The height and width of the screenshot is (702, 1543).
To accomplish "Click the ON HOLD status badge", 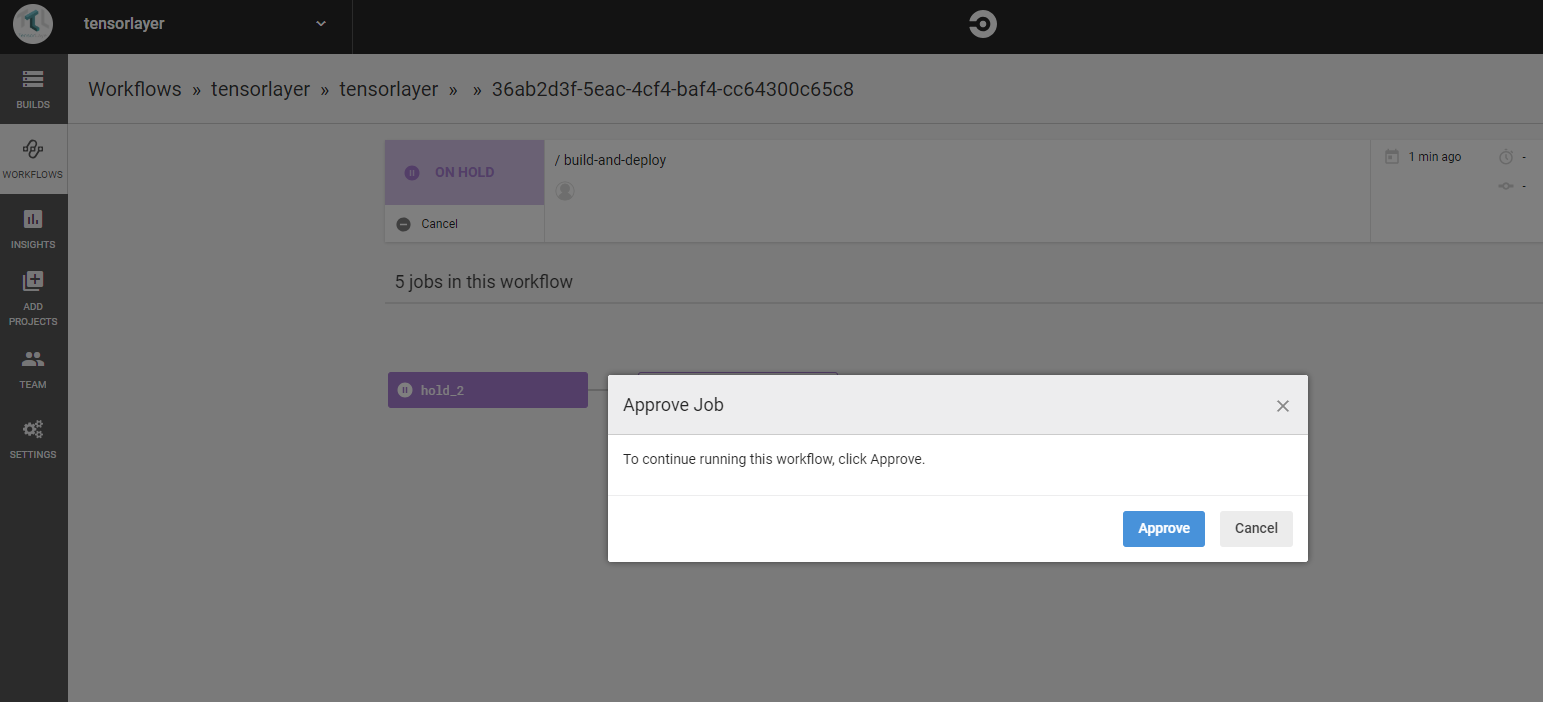I will pyautogui.click(x=464, y=172).
